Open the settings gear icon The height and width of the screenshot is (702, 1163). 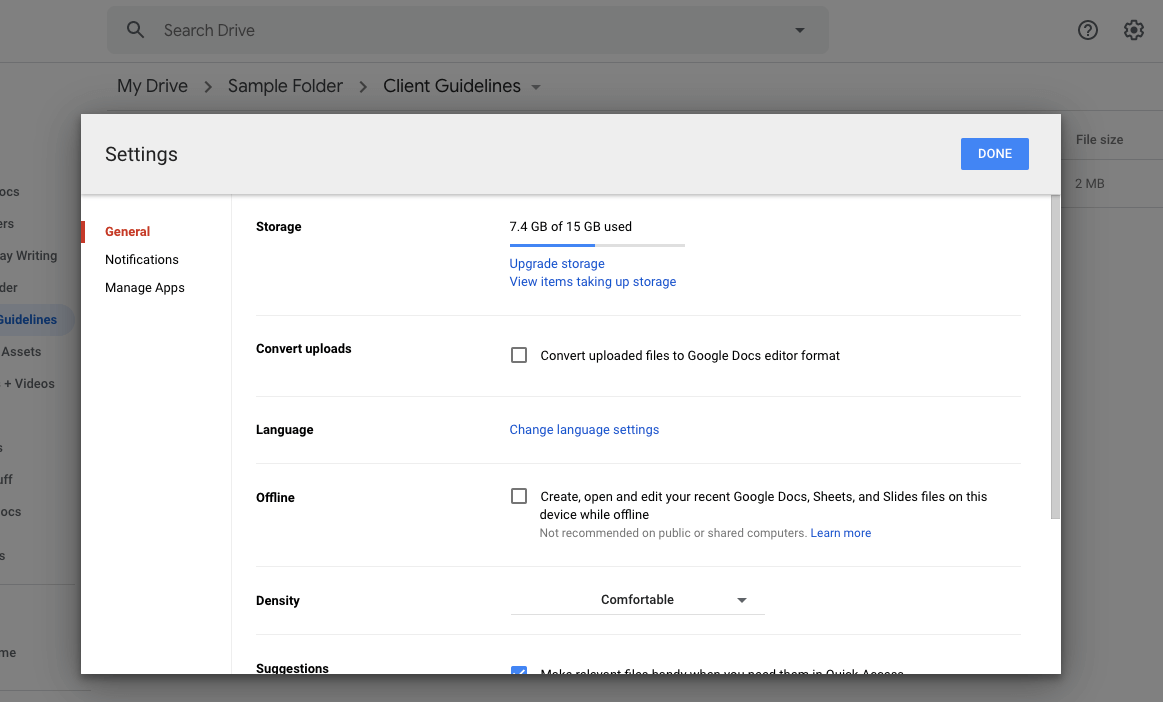point(1133,30)
